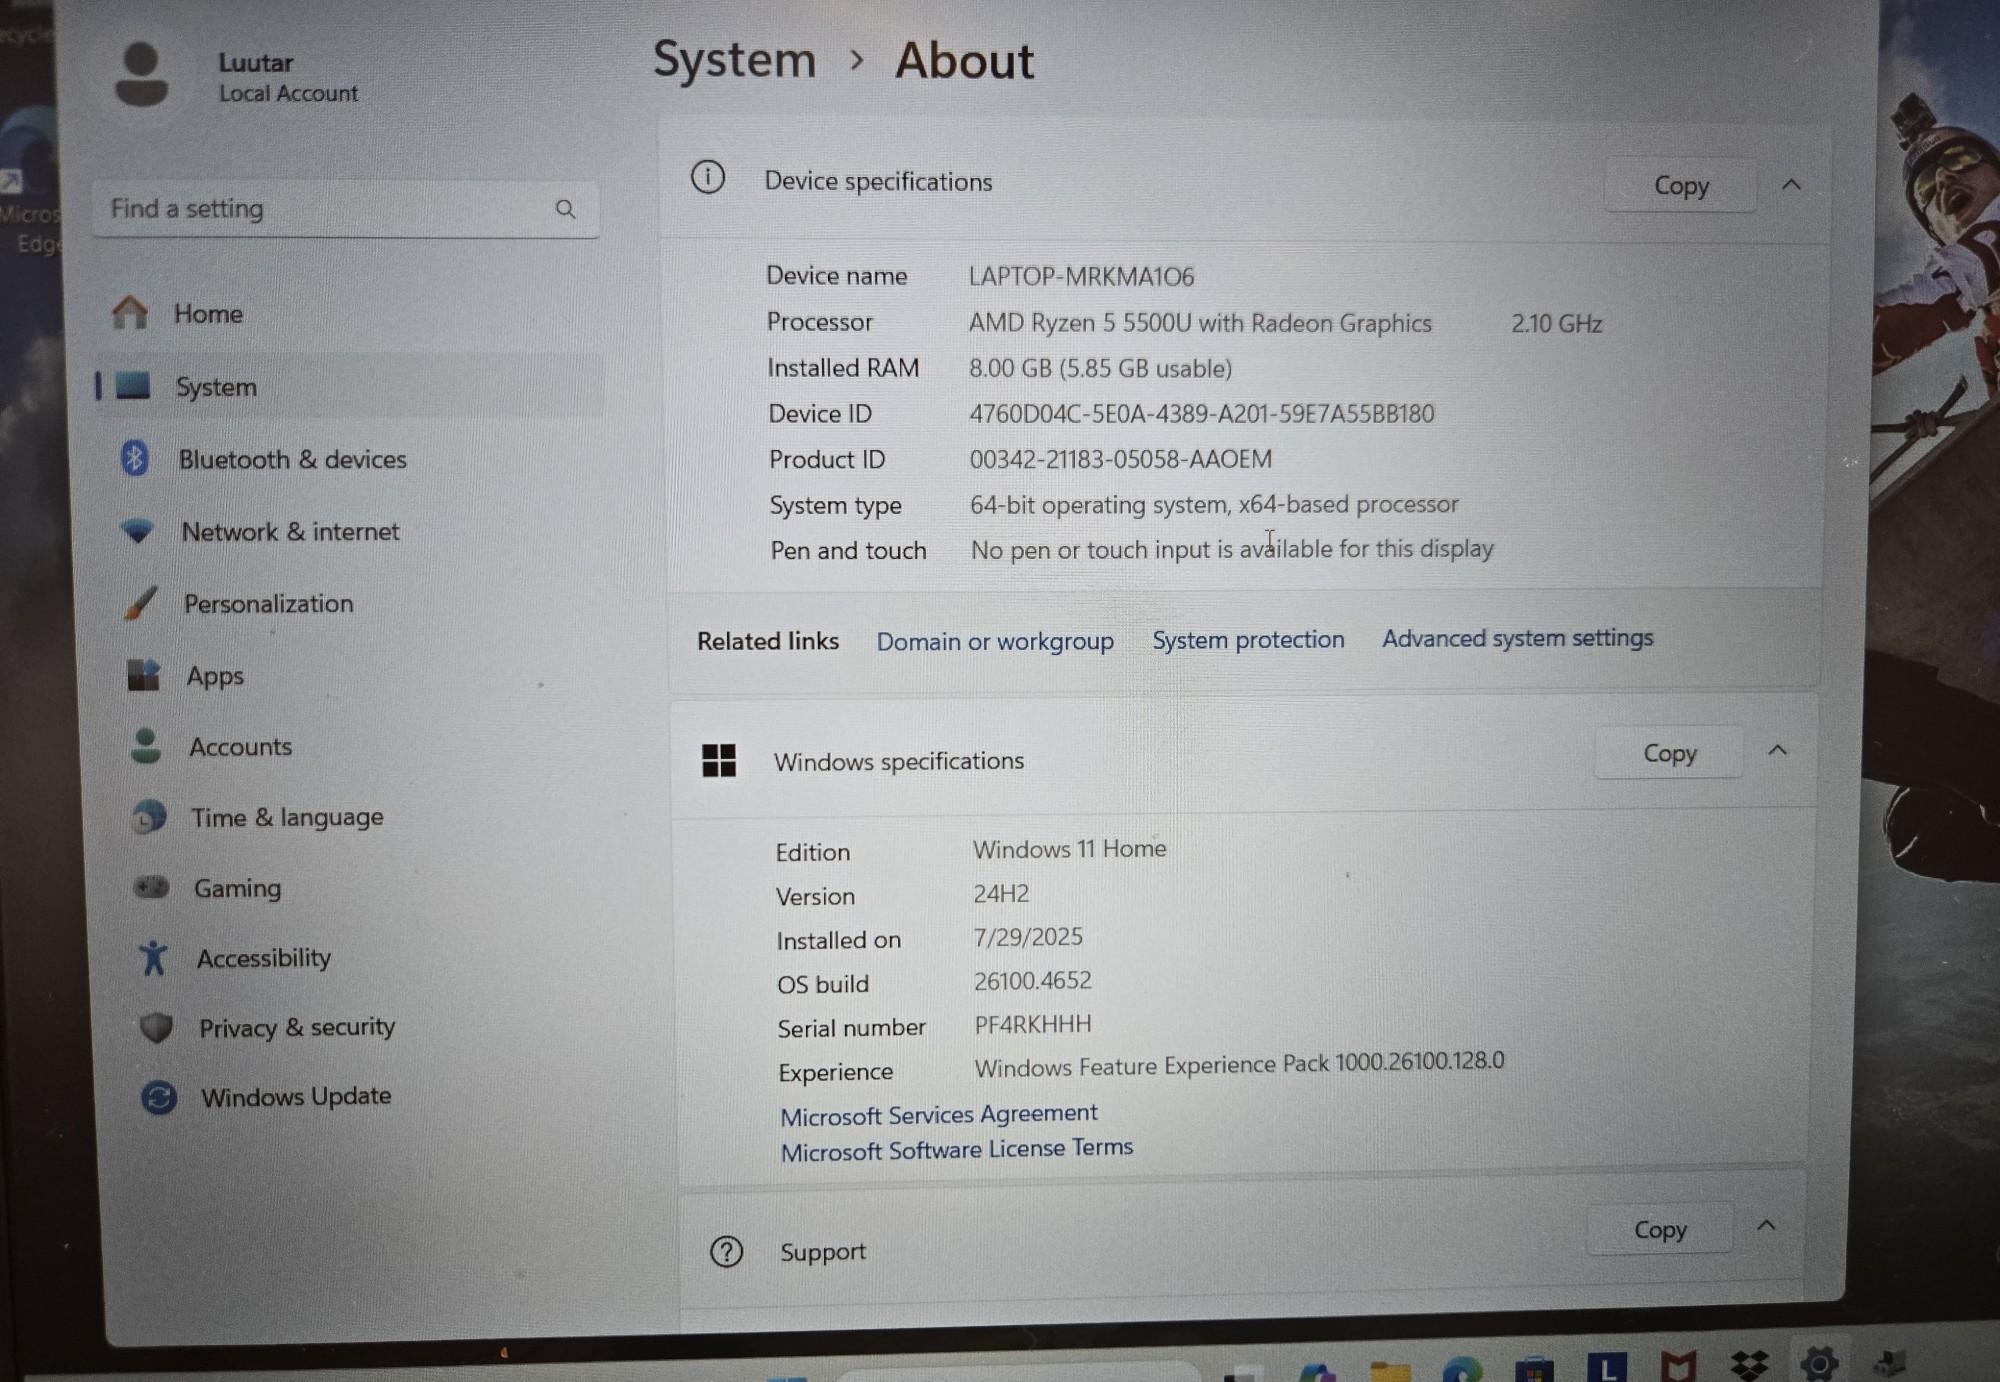Copy the Windows specifications
This screenshot has width=2000, height=1382.
[x=1669, y=753]
